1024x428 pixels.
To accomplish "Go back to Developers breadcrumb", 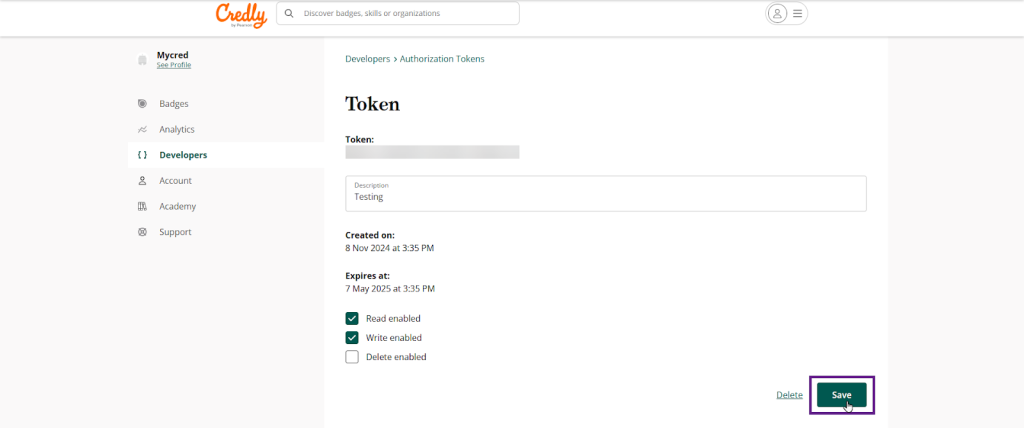I will [367, 59].
